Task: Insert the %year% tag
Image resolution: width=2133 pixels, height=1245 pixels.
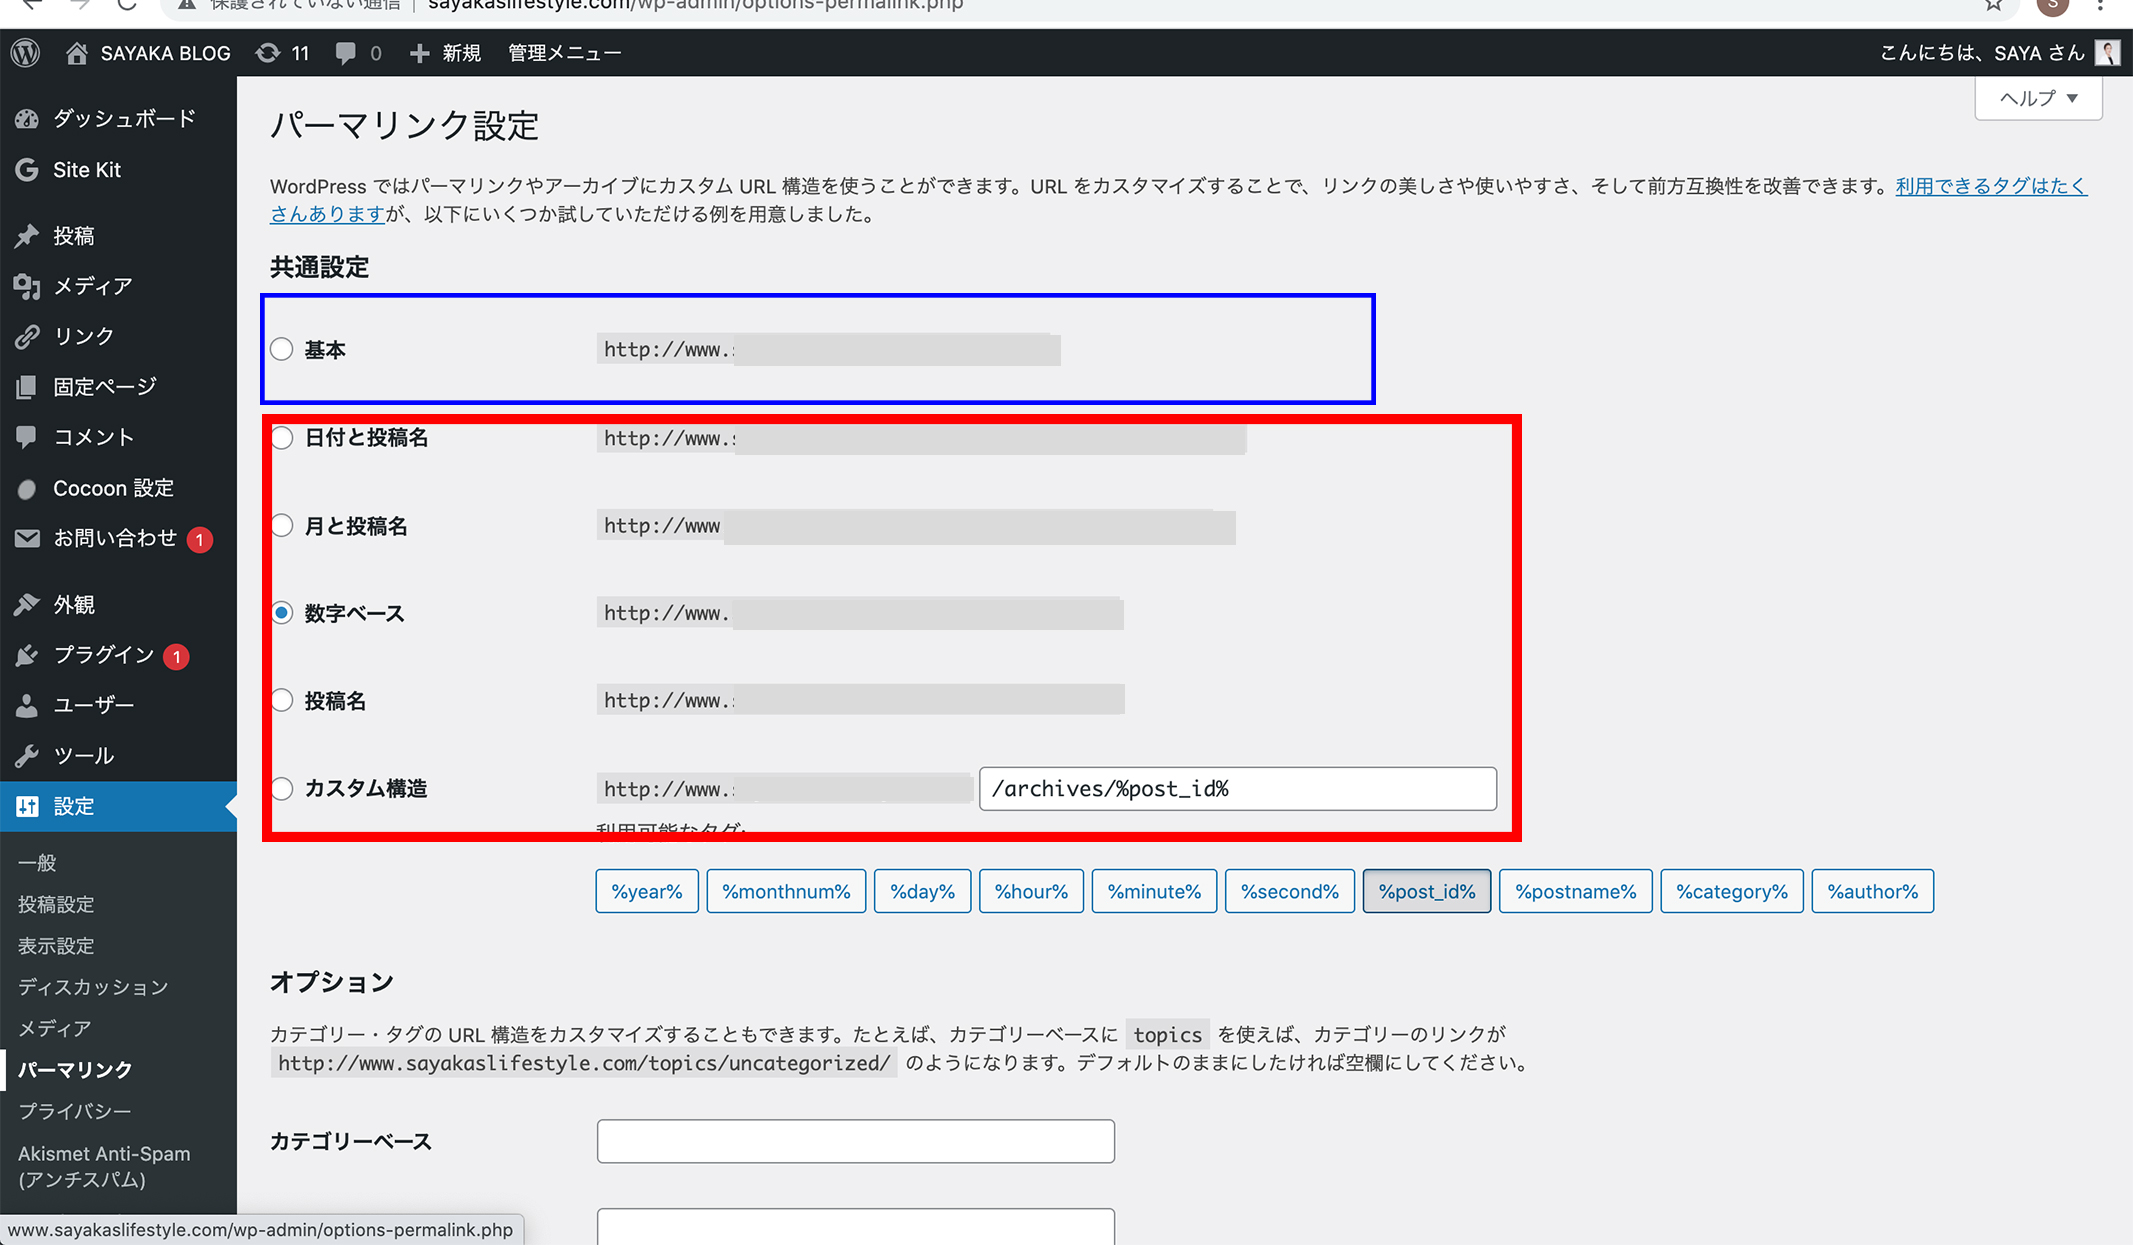Action: point(647,891)
